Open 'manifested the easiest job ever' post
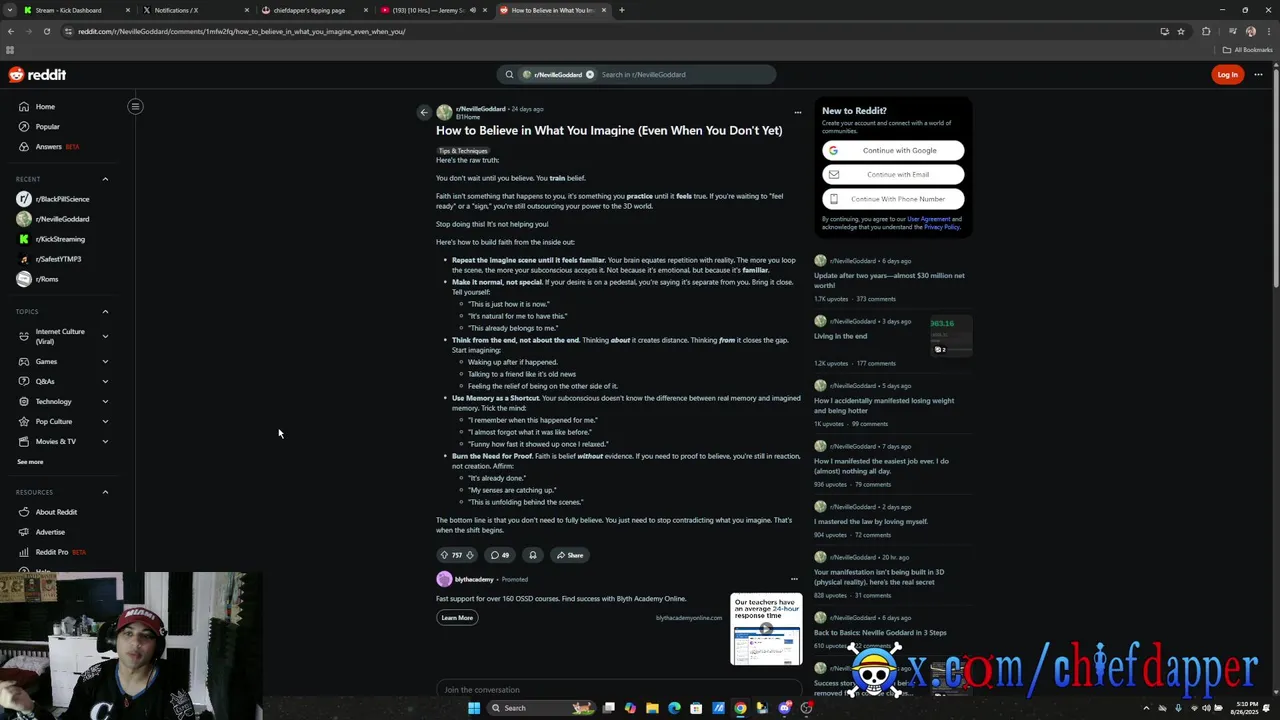Viewport: 1280px width, 720px height. [x=881, y=466]
